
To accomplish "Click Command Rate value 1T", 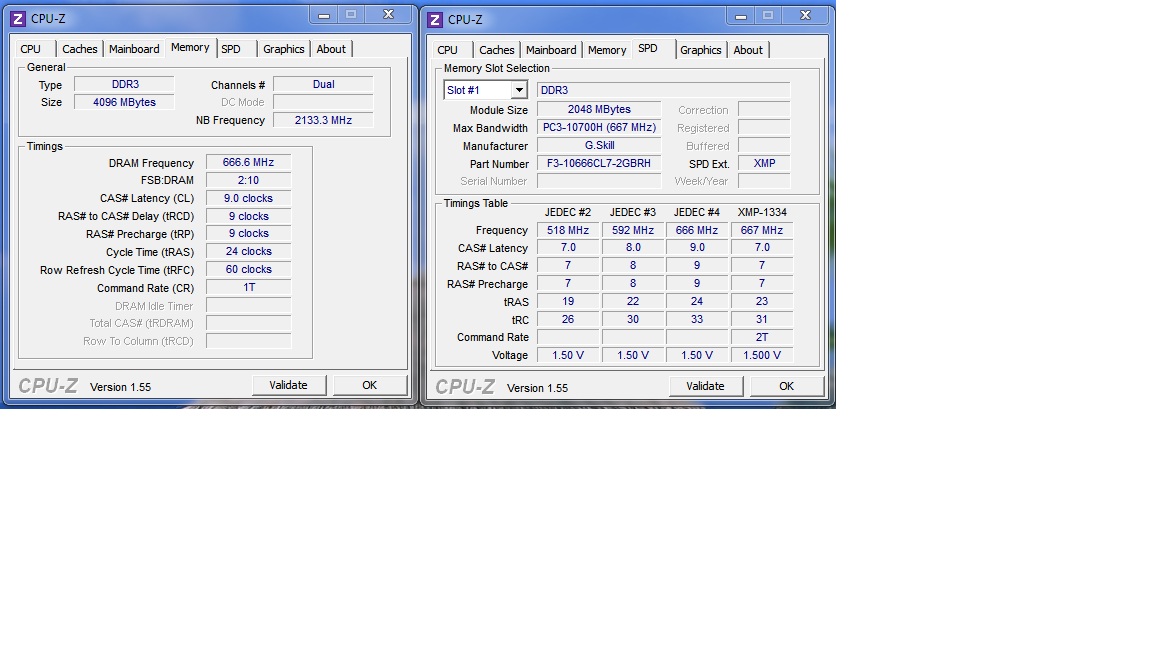I will [248, 287].
